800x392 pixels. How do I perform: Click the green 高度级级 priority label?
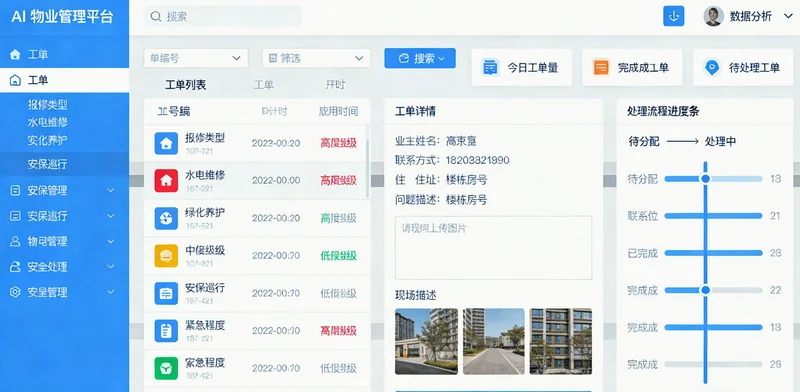pos(338,218)
